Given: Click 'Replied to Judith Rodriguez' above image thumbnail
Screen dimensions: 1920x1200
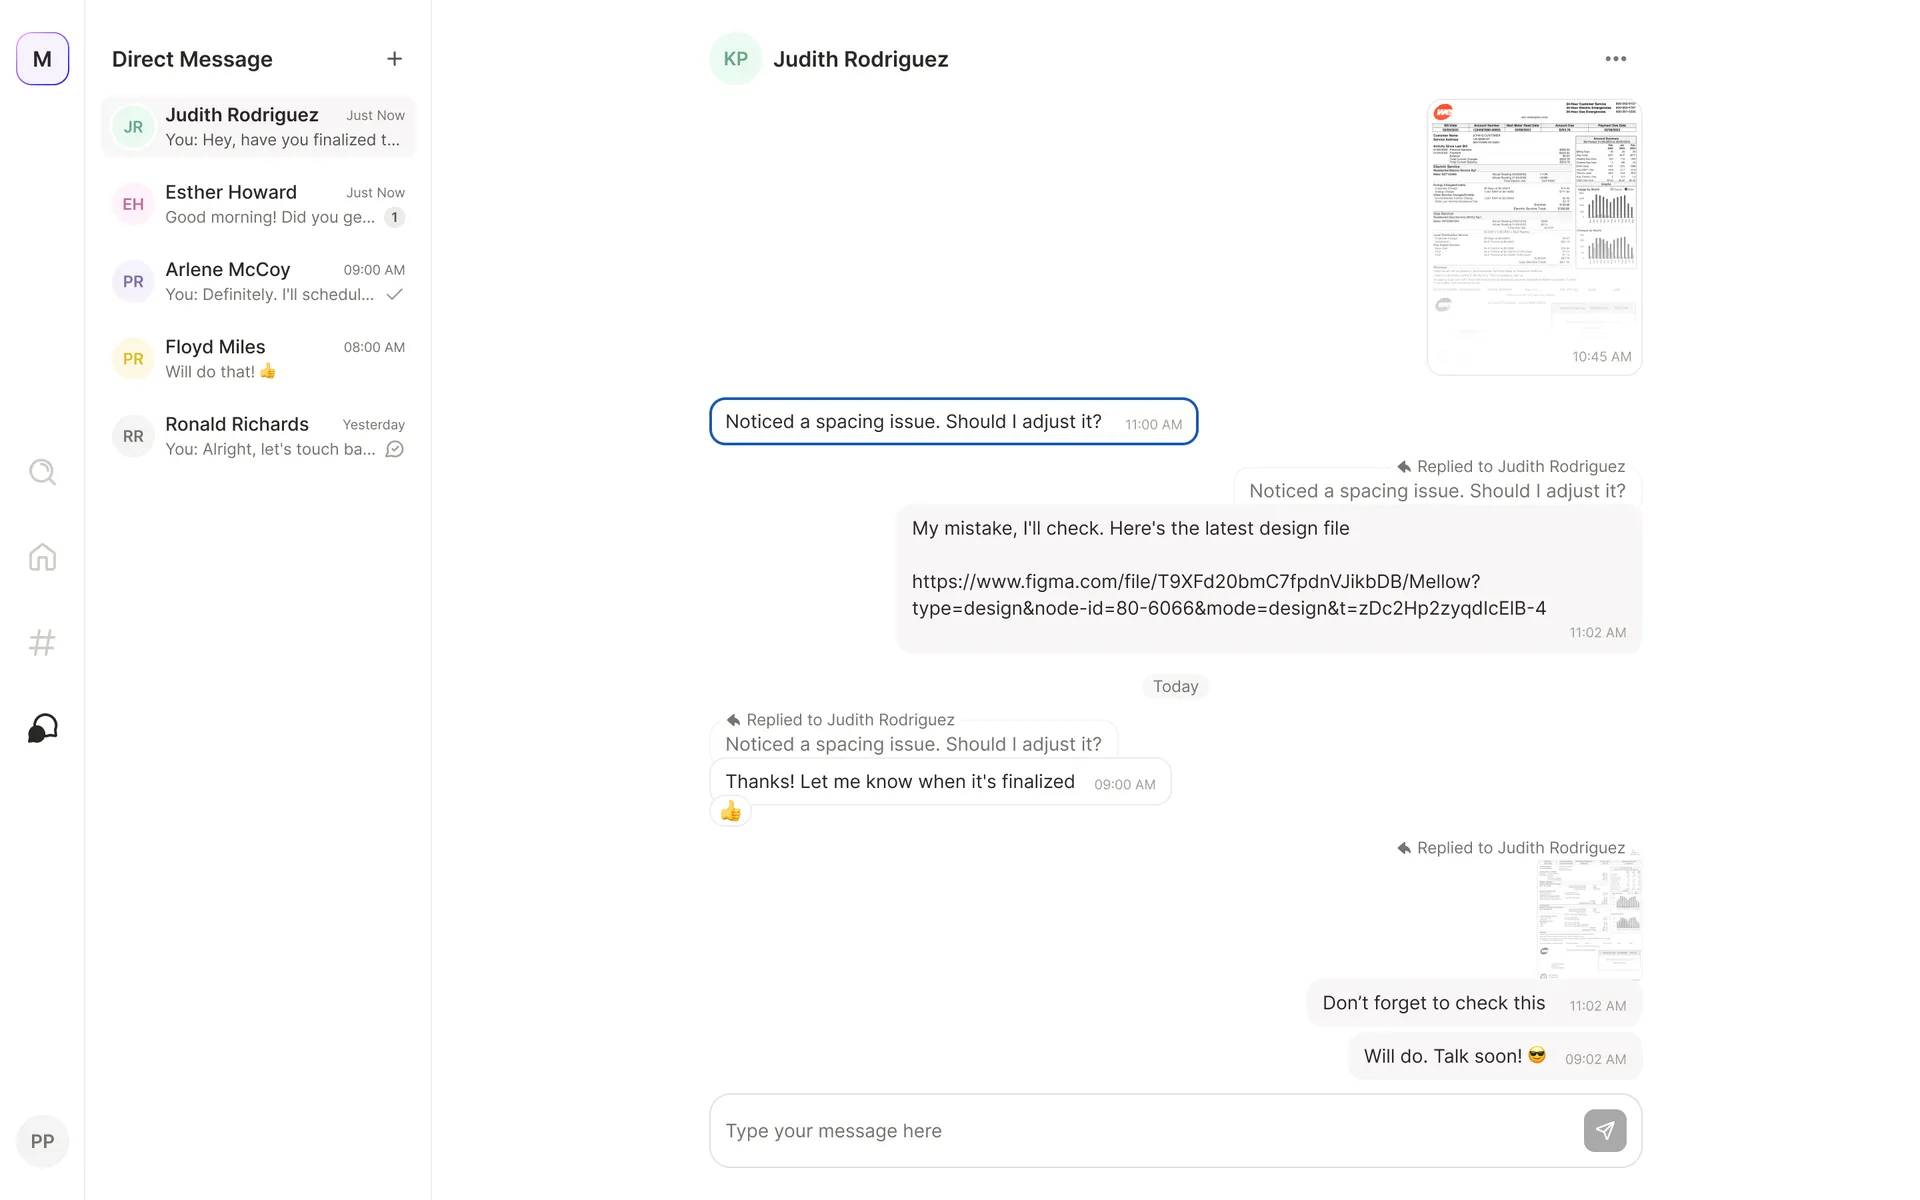Looking at the screenshot, I should click(x=1511, y=848).
